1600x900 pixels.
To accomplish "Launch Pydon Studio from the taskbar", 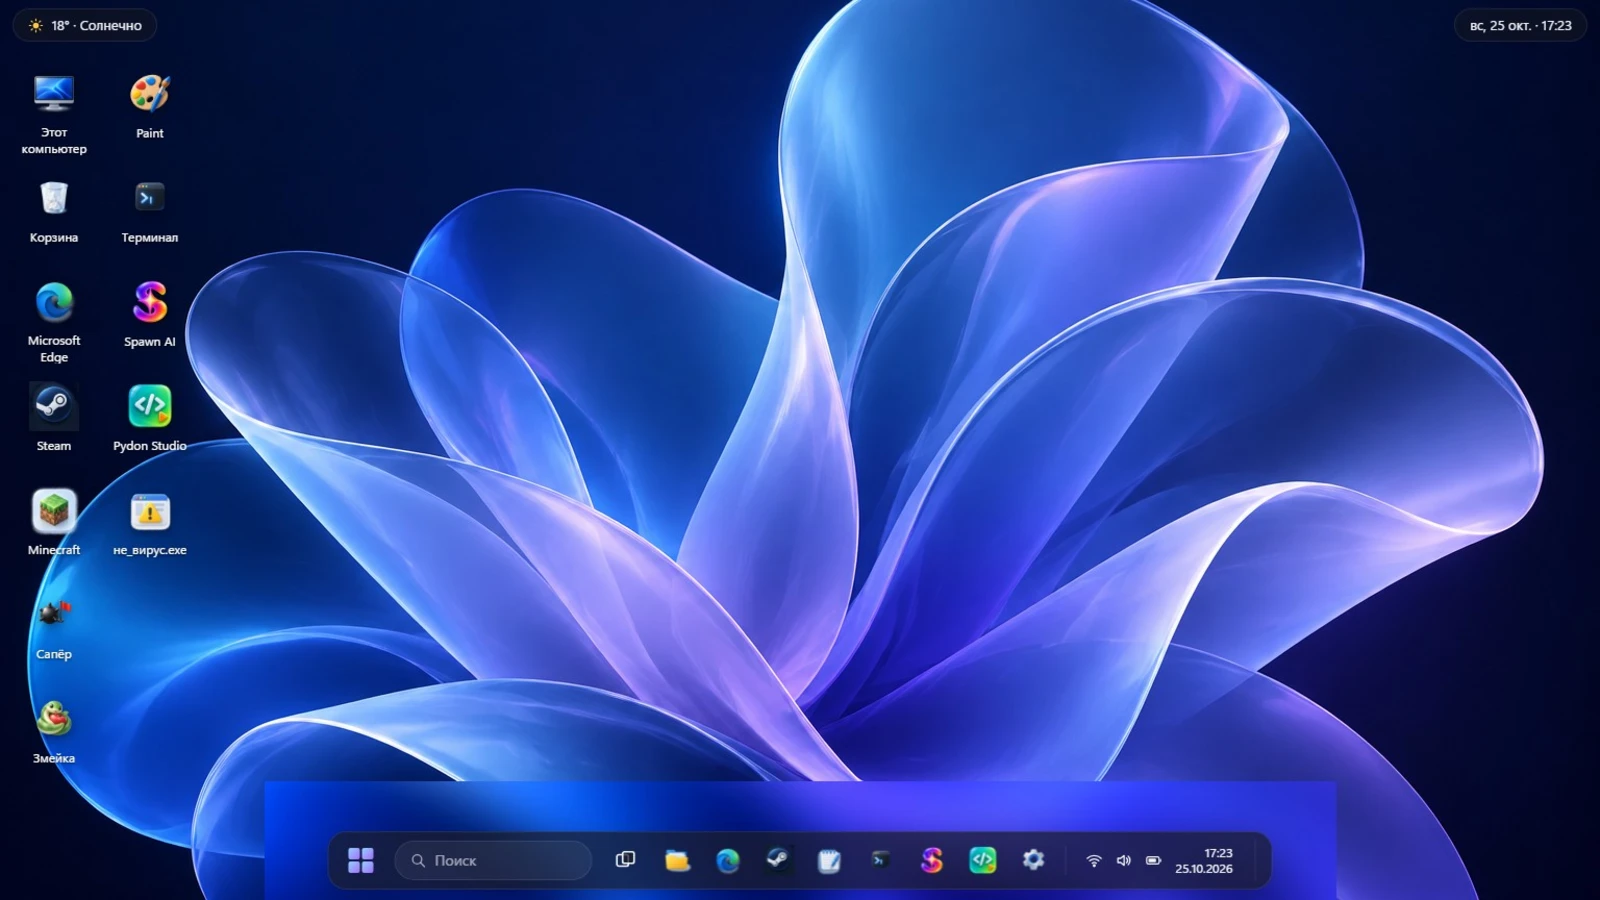I will pyautogui.click(x=982, y=860).
